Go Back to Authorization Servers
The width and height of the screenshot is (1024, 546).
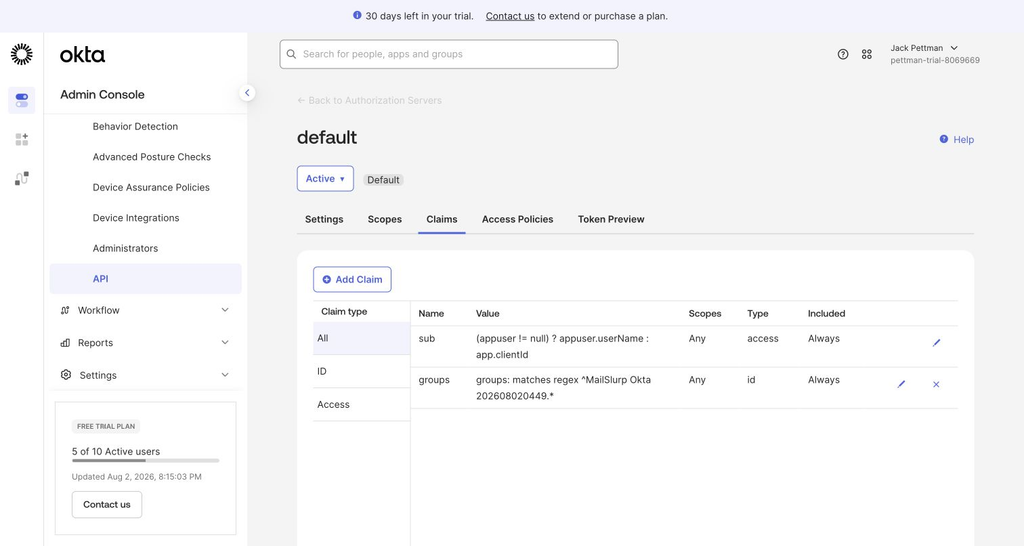tap(370, 101)
